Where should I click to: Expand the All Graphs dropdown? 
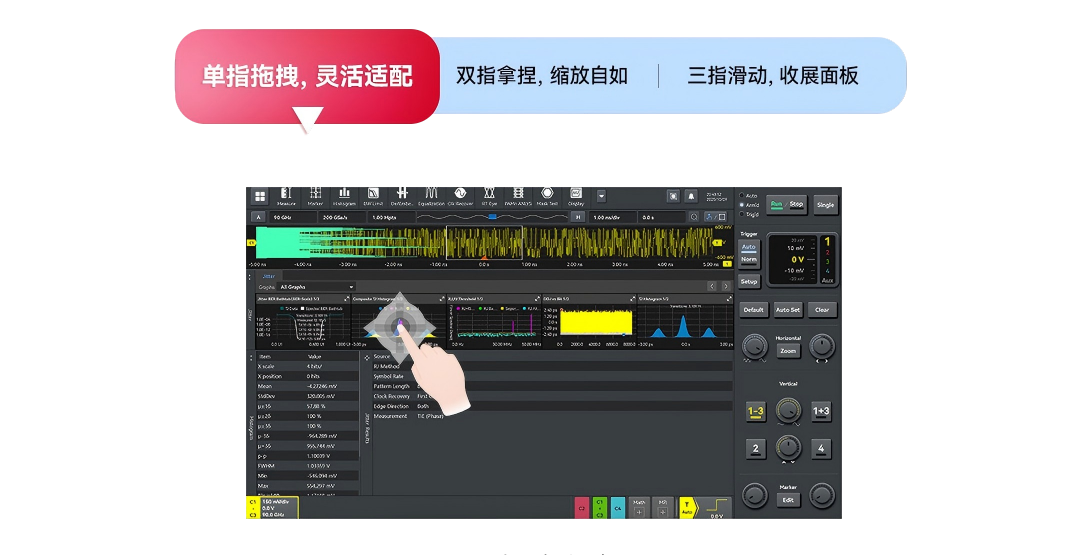[316, 287]
